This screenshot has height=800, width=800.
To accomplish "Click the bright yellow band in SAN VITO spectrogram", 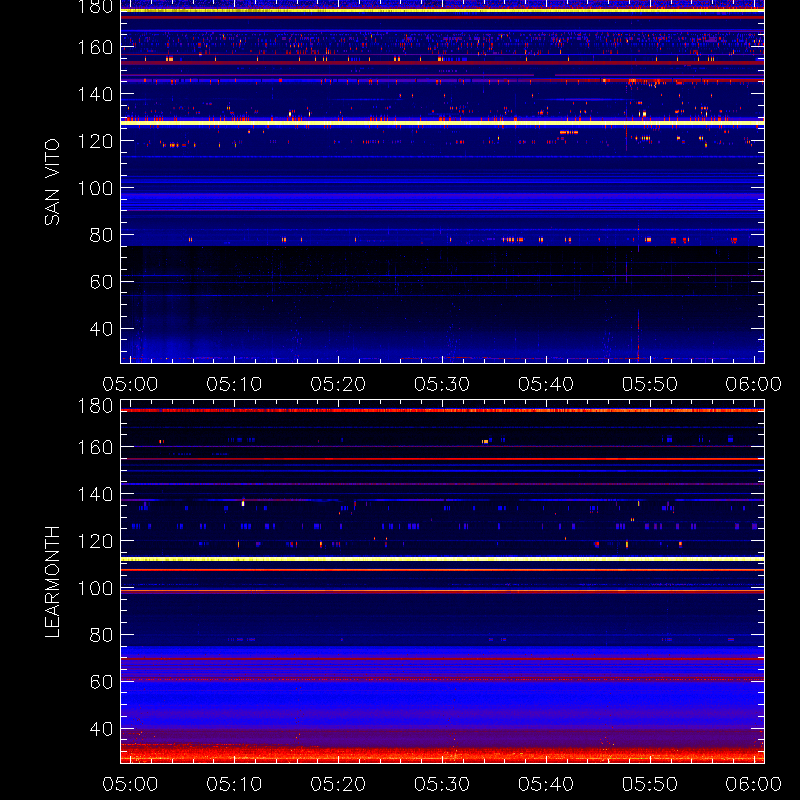I will (442, 123).
